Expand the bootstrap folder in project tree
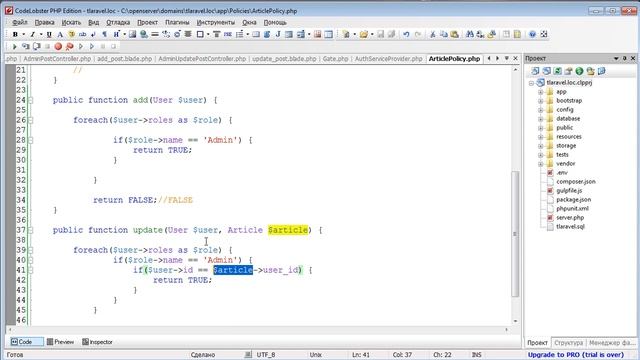 pos(540,101)
